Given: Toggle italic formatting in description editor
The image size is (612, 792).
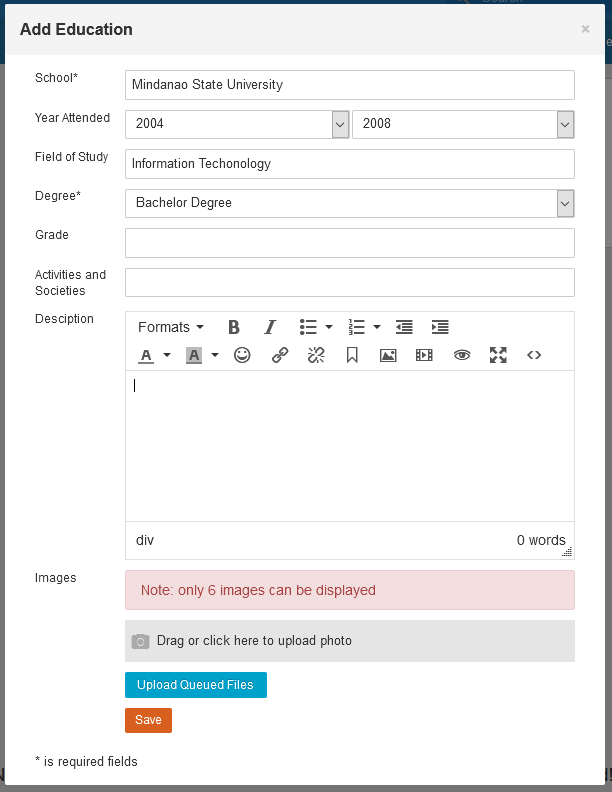Looking at the screenshot, I should (269, 327).
